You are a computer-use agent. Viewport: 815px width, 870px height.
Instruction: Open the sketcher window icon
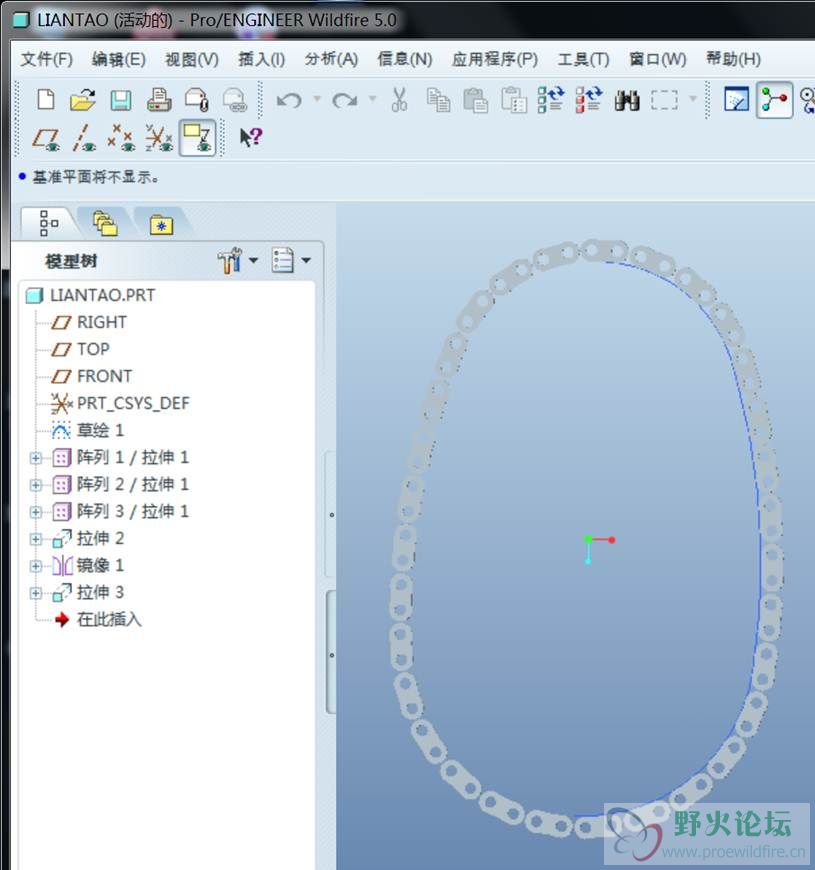click(x=737, y=100)
